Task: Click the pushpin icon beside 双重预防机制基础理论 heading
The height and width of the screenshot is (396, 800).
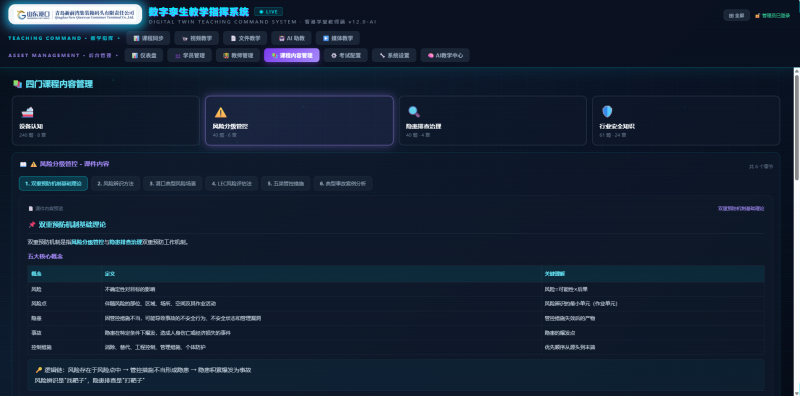Action: coord(32,225)
